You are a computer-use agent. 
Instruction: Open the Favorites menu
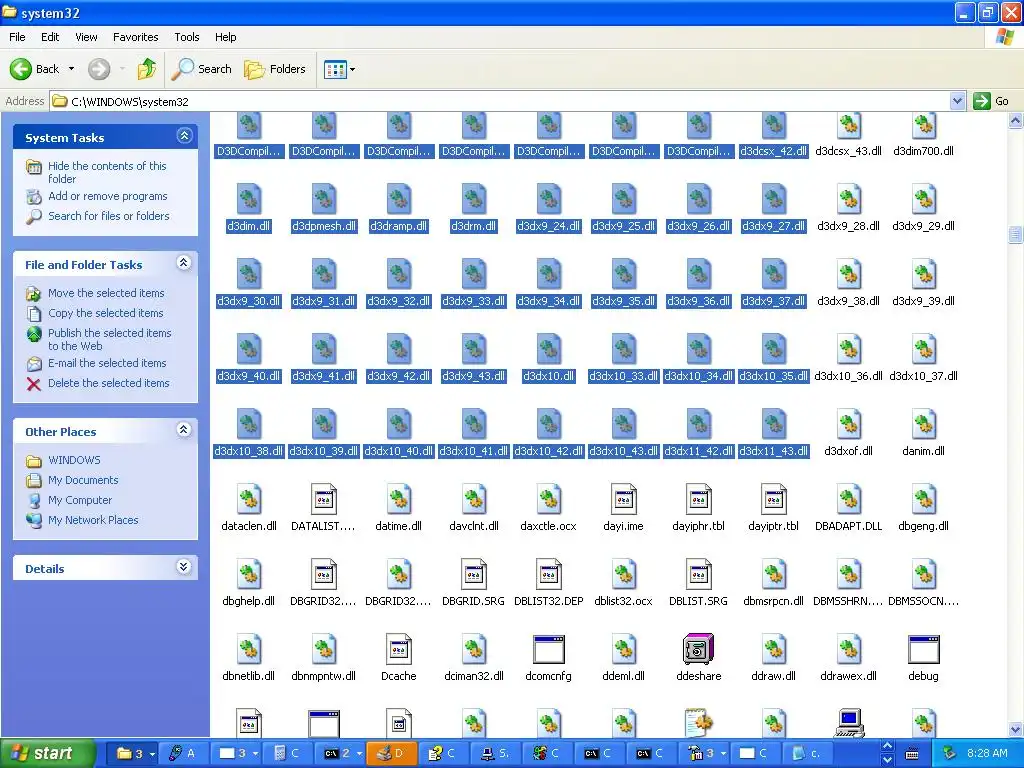point(135,37)
